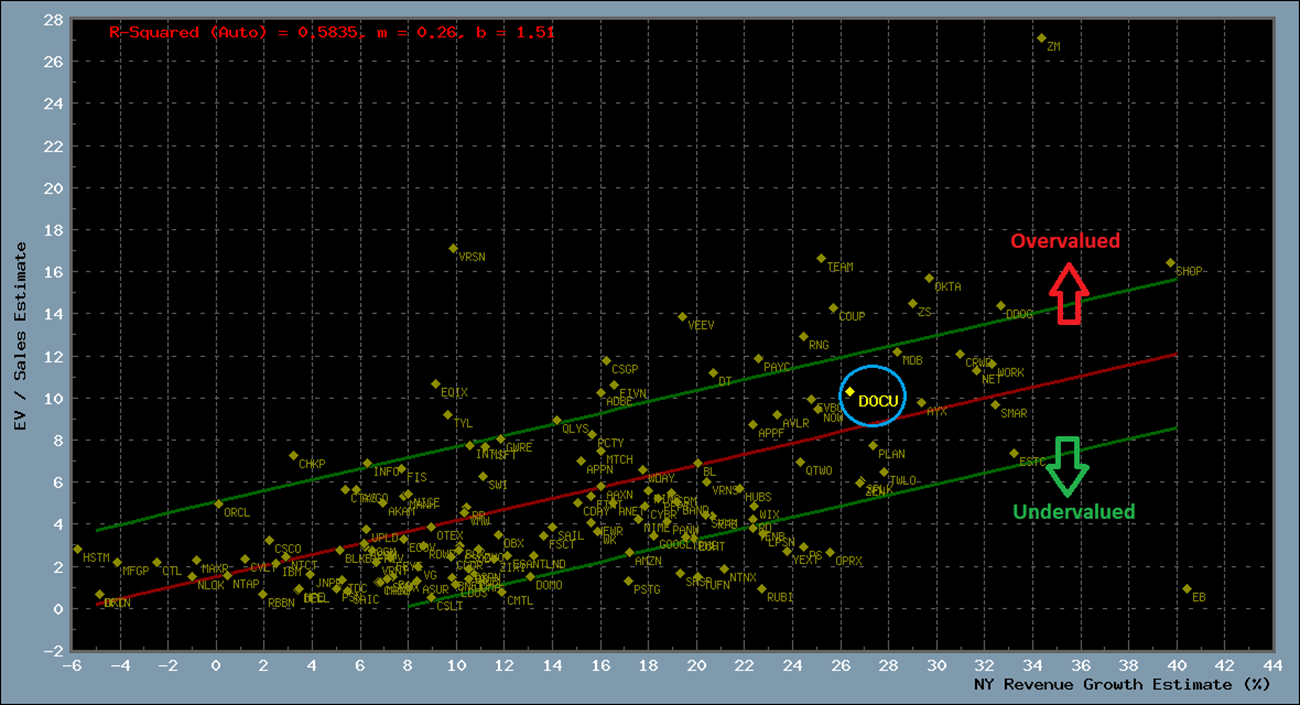Select the VEEV ticker label
Image resolution: width=1300 pixels, height=705 pixels.
[701, 325]
